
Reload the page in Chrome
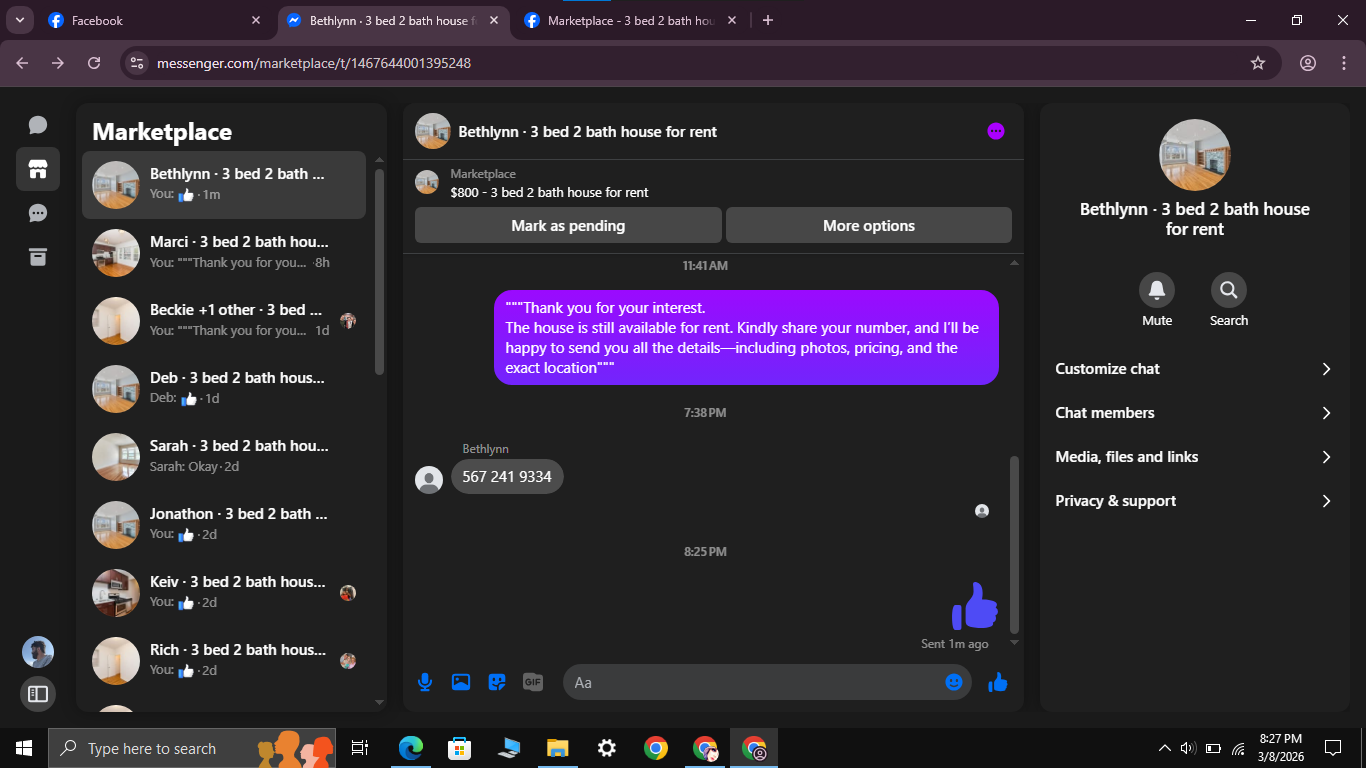pos(94,63)
